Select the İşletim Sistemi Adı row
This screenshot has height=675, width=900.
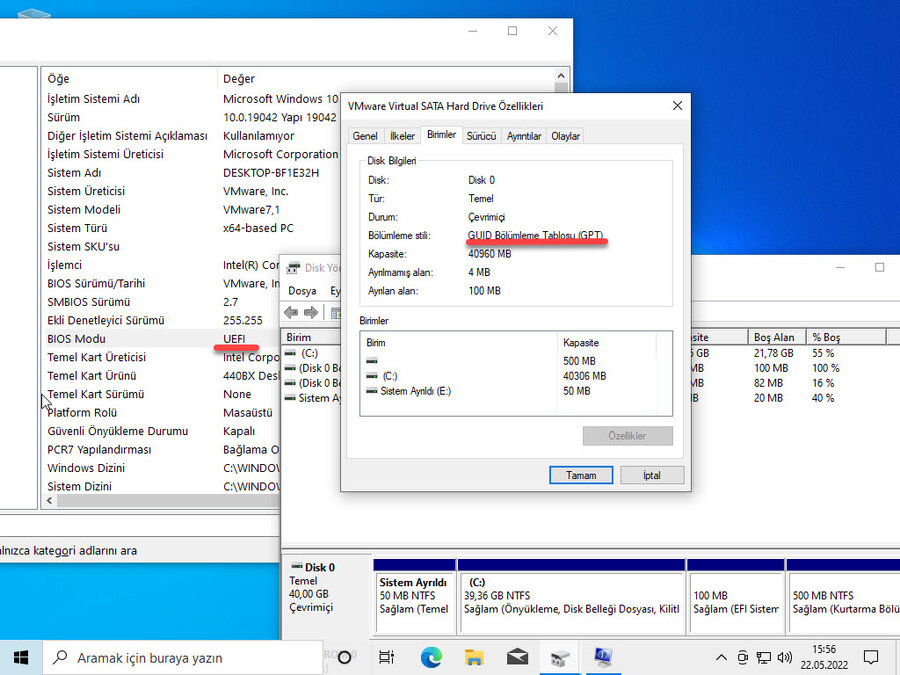191,99
